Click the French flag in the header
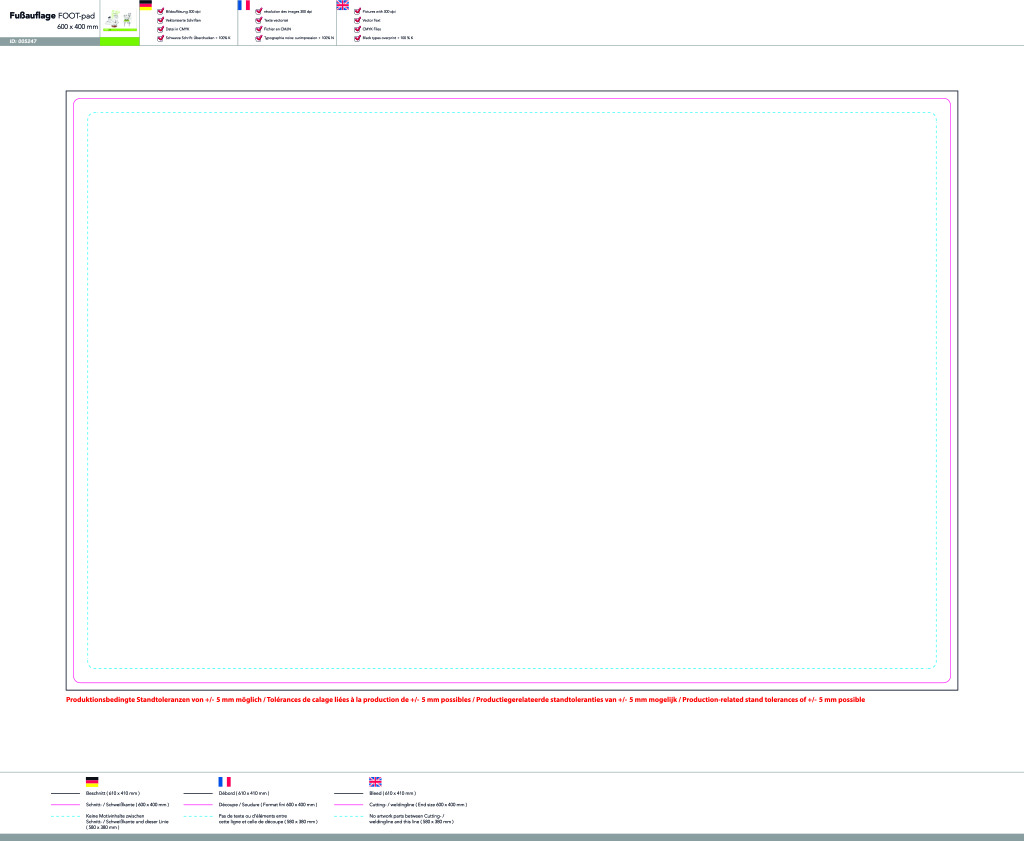The height and width of the screenshot is (841, 1024). pyautogui.click(x=243, y=5)
